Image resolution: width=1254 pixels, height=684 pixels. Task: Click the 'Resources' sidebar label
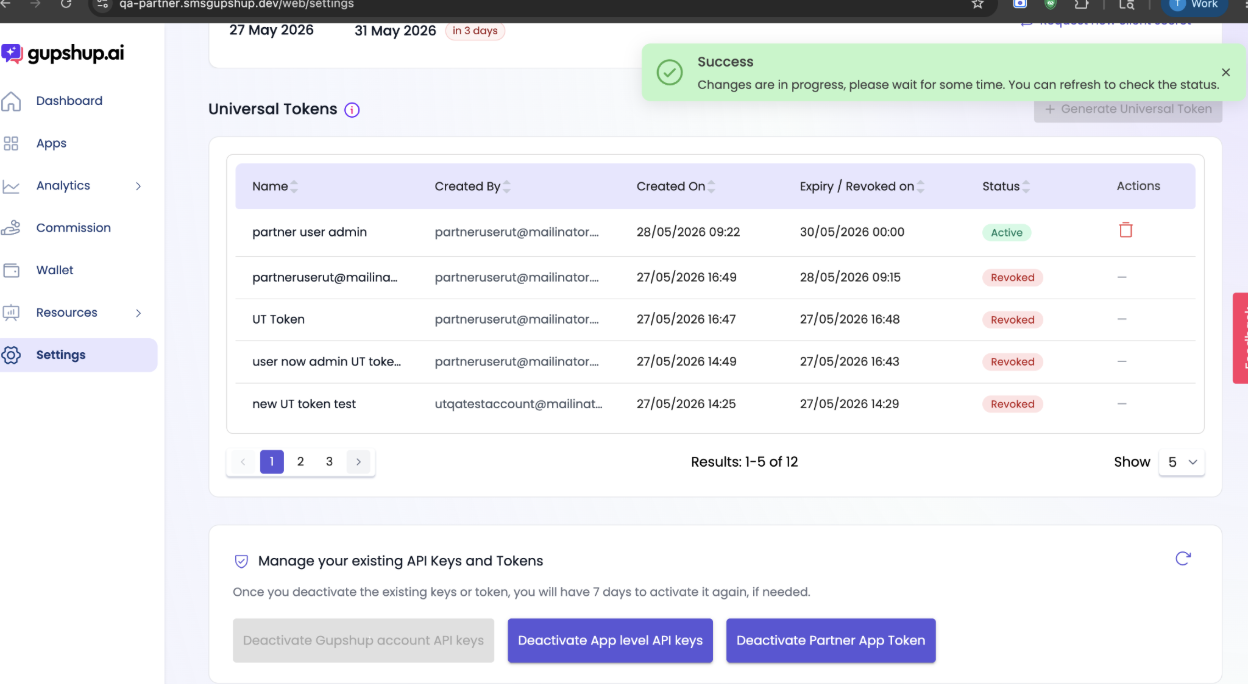[66, 313]
